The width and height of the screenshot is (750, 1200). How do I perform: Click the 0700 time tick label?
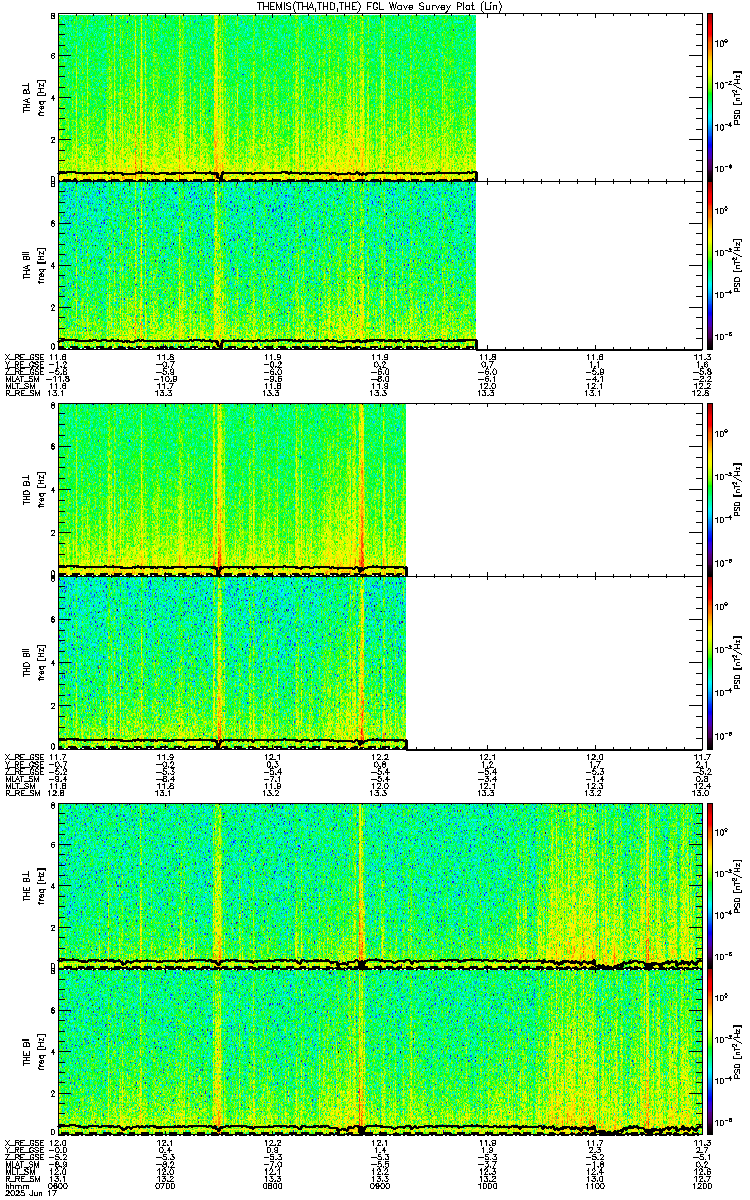tap(166, 1186)
